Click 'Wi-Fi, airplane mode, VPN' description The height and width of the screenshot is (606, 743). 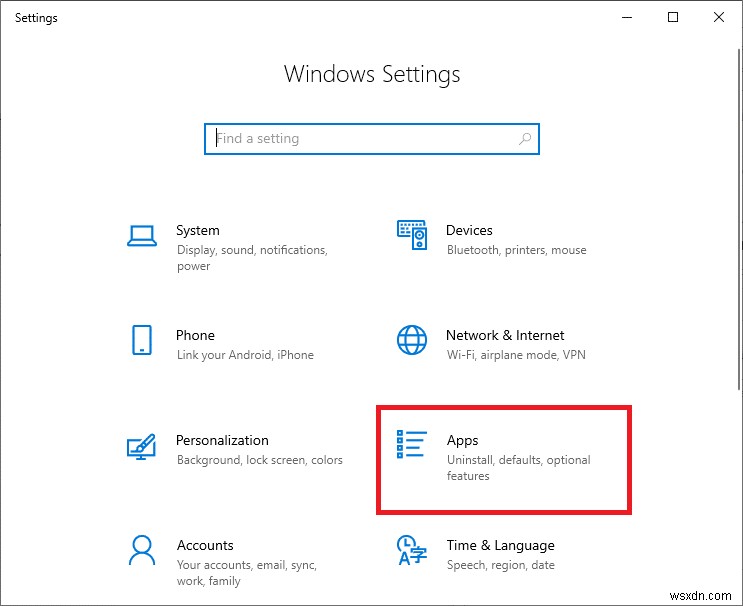tap(516, 355)
